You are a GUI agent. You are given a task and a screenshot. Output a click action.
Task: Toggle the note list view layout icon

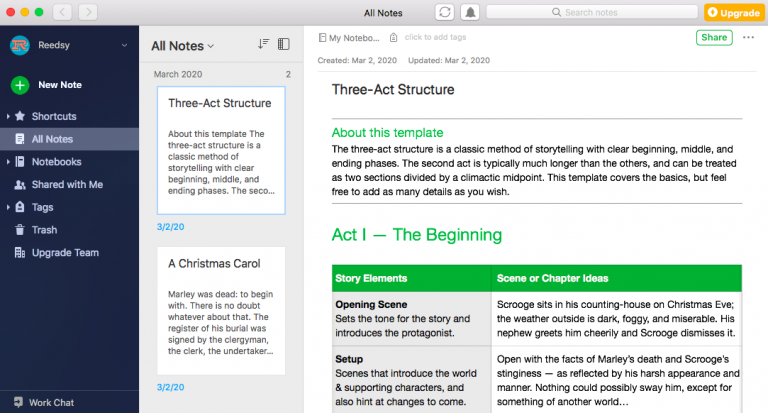coord(284,44)
